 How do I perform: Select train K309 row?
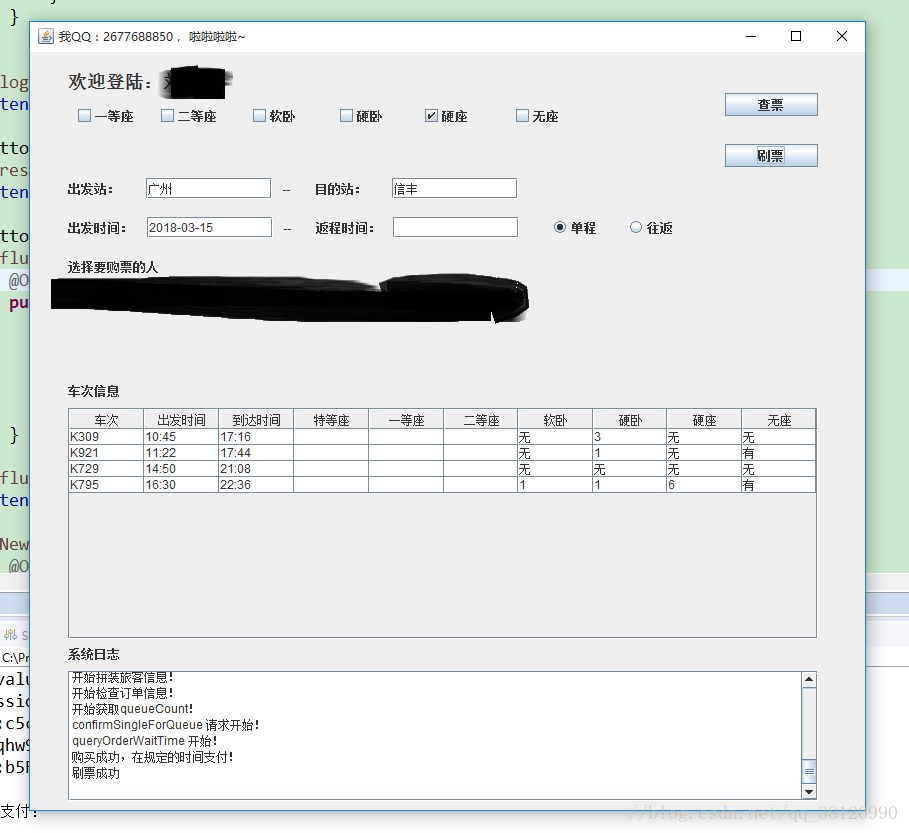pos(442,436)
